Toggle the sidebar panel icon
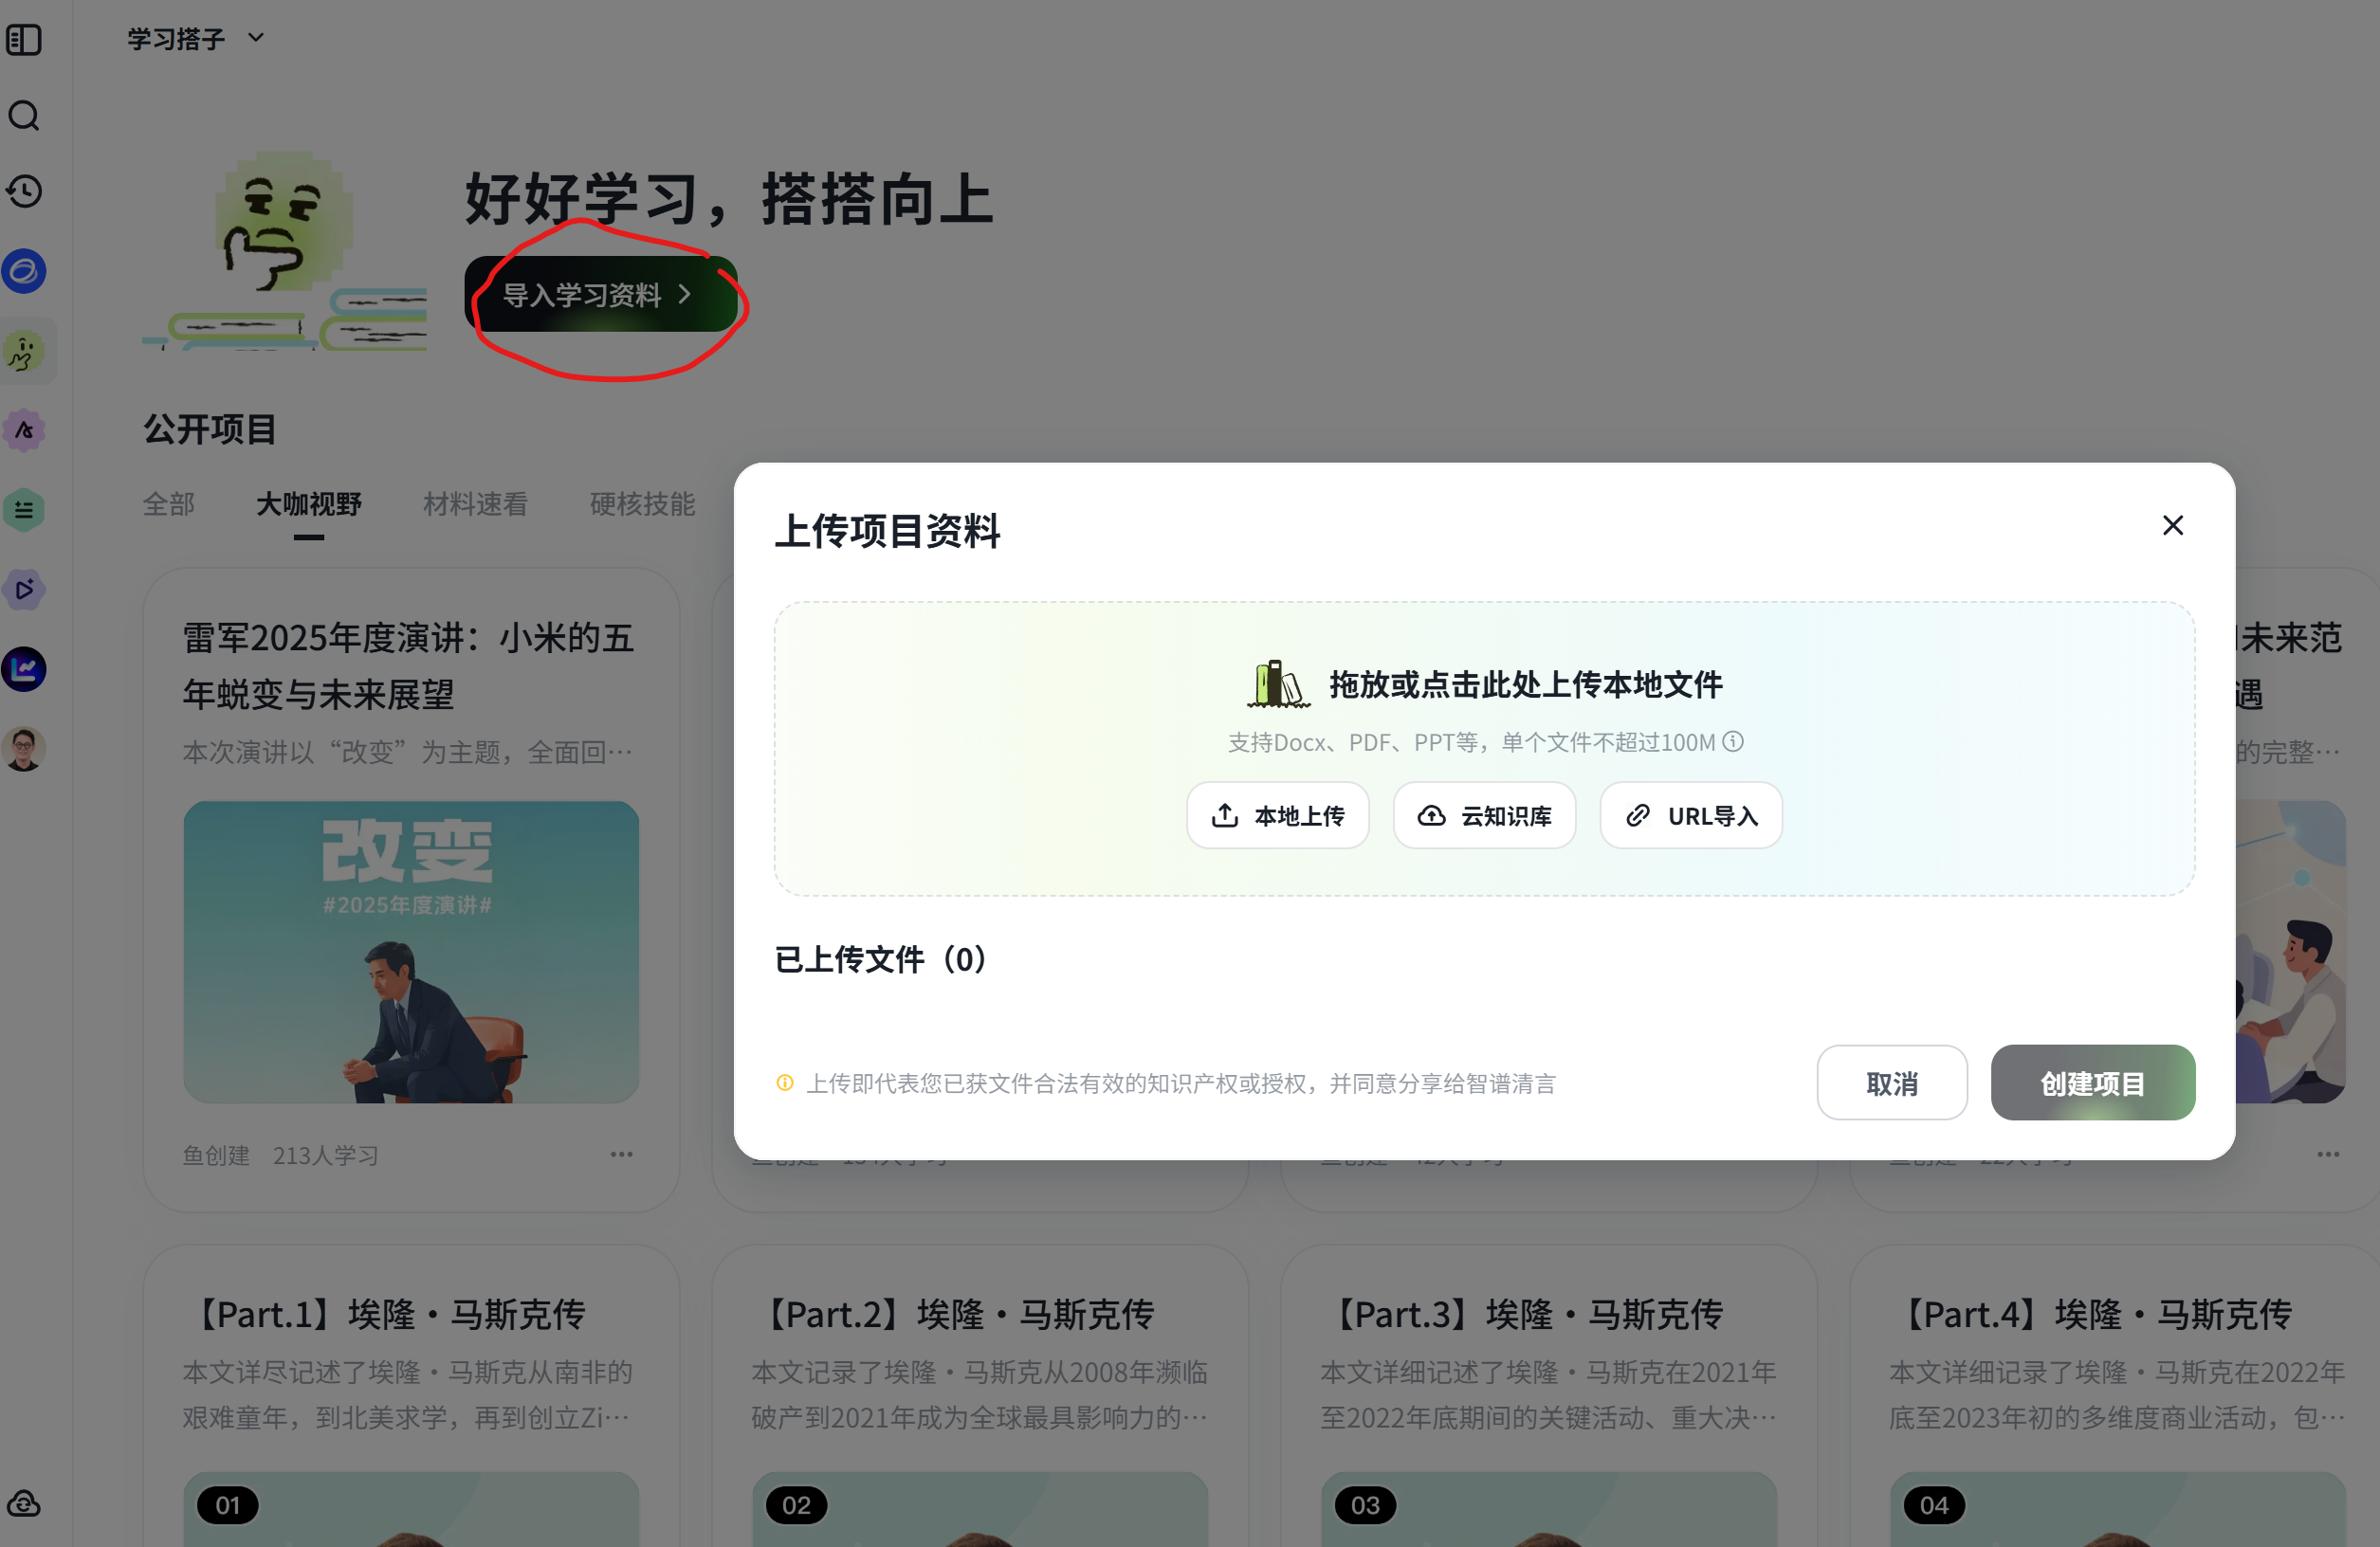 click(24, 40)
